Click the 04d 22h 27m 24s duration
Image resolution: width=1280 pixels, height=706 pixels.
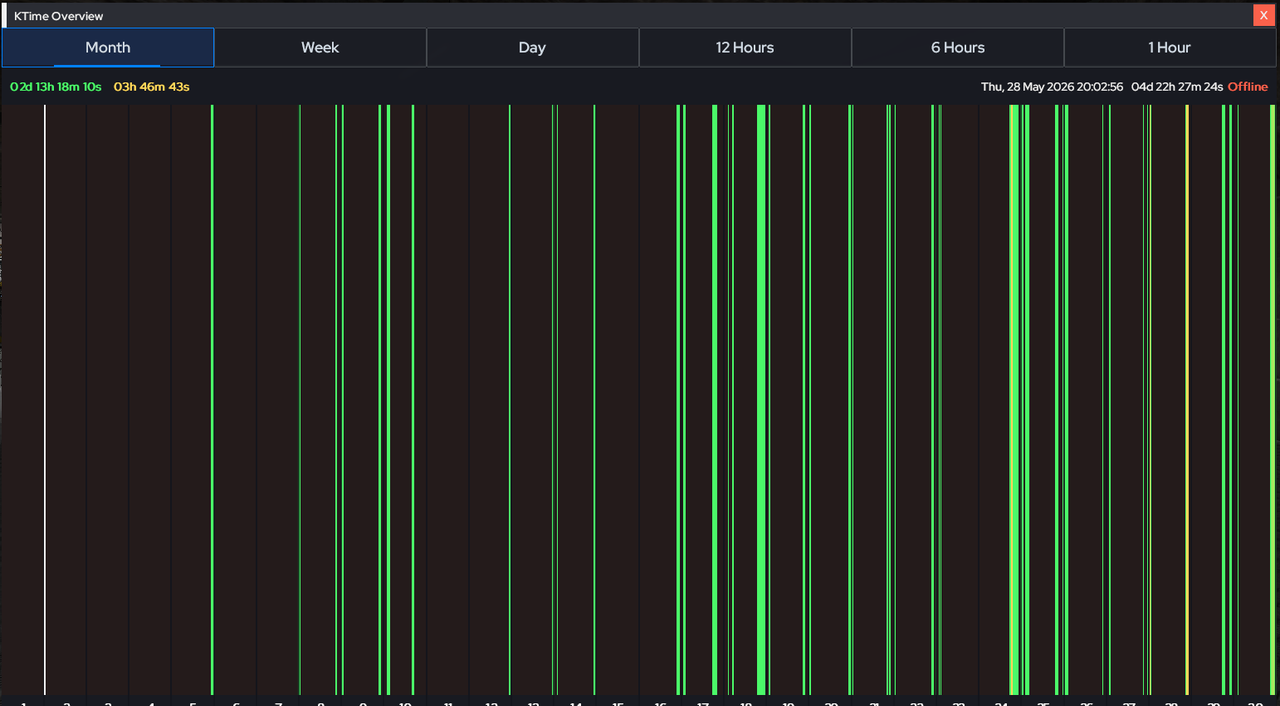[1177, 87]
